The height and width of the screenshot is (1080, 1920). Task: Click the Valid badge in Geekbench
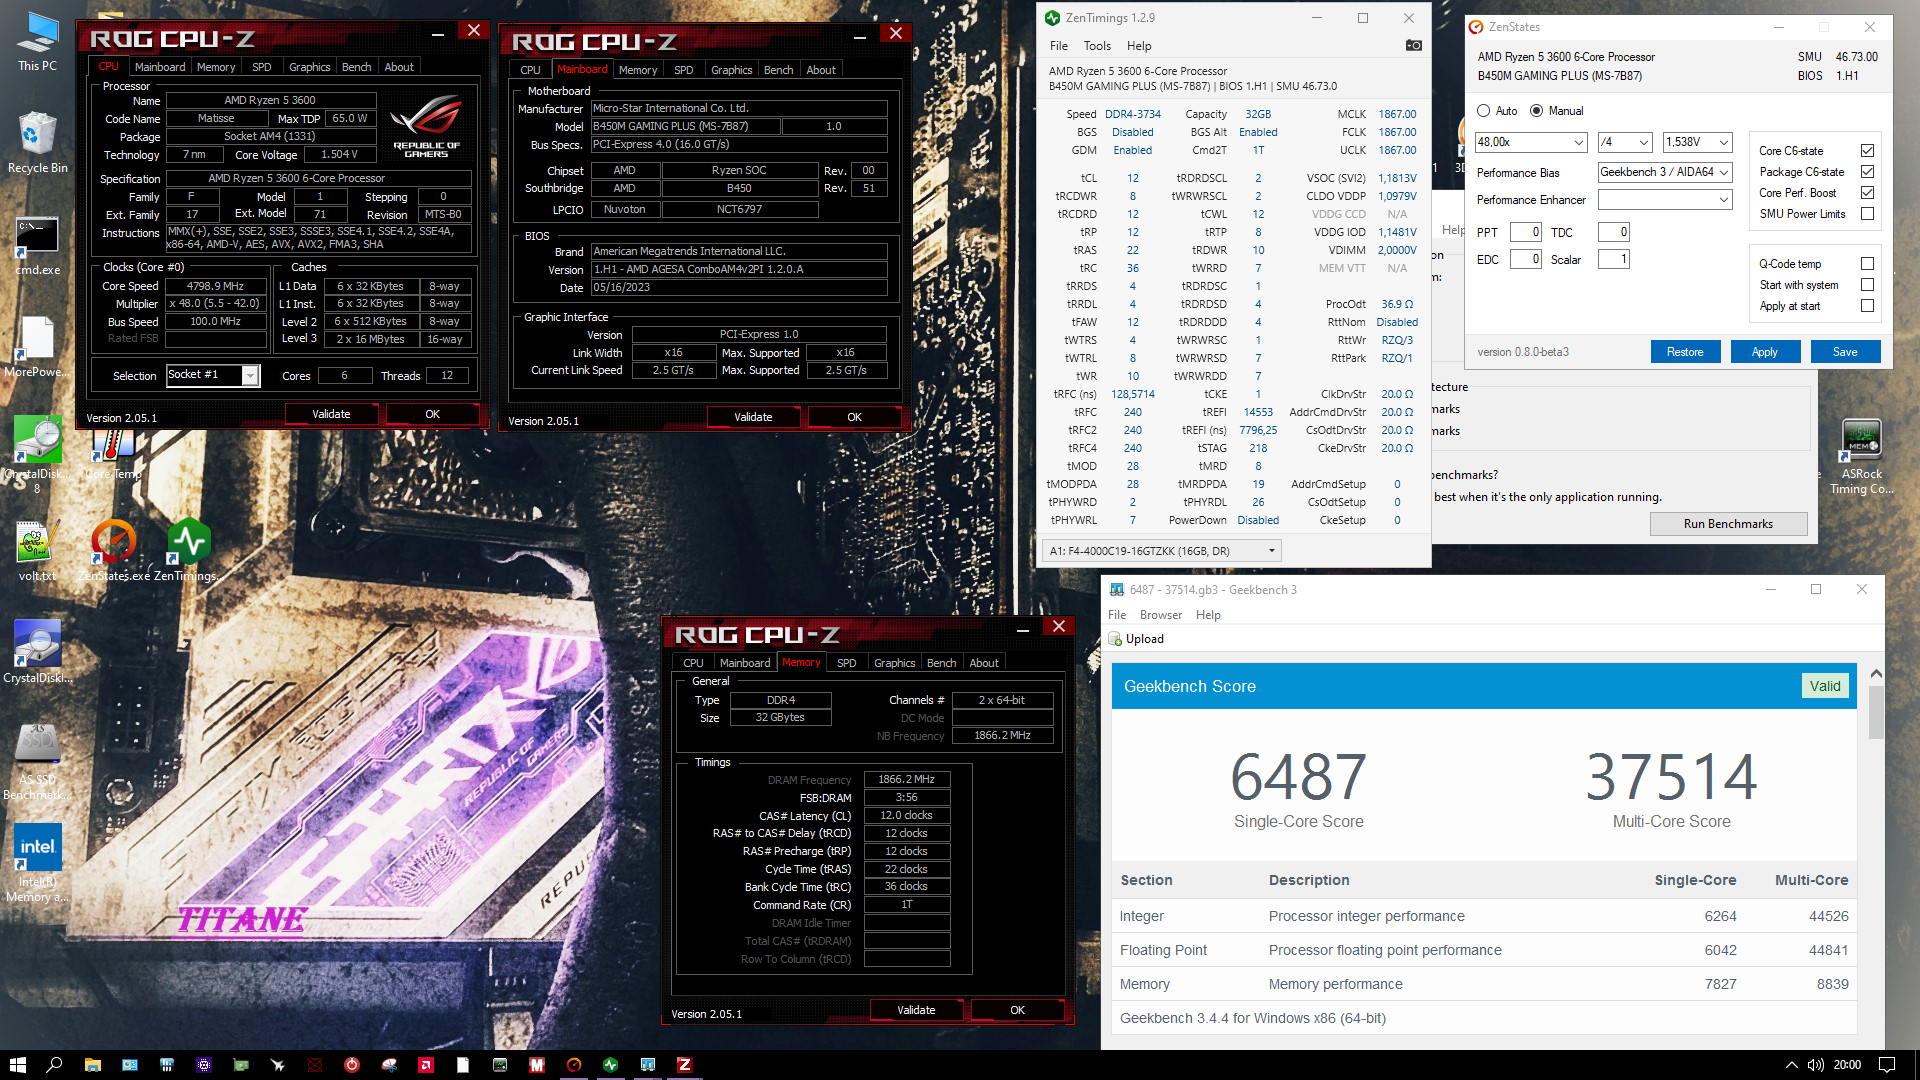click(1825, 686)
